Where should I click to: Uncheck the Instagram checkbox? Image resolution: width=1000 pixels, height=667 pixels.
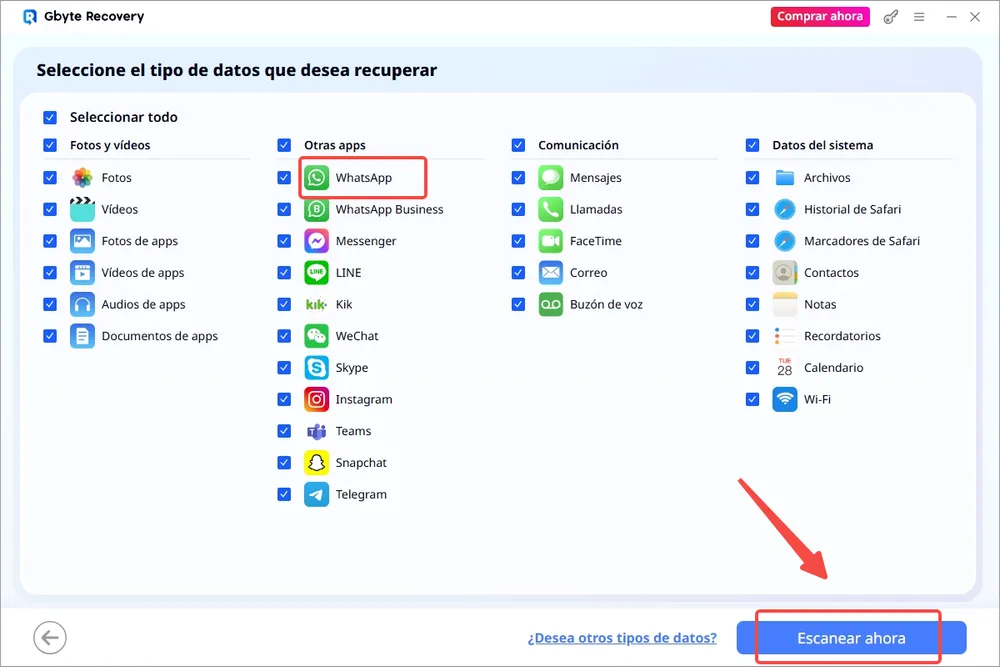284,399
